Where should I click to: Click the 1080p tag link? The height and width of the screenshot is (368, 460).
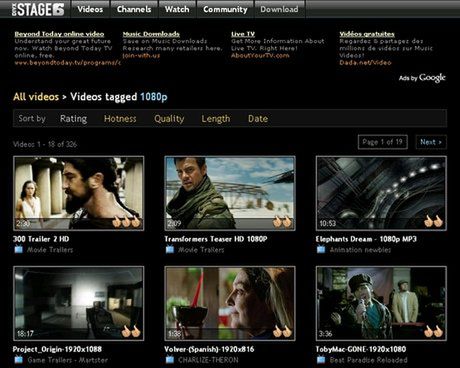[154, 97]
